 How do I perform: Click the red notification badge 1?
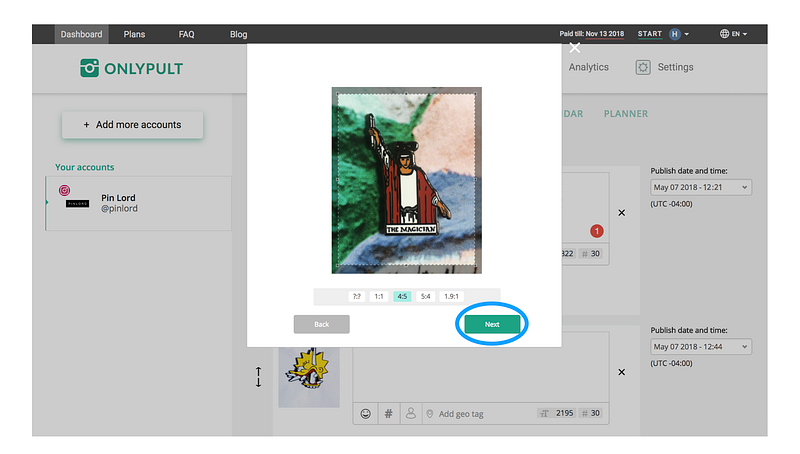click(597, 231)
